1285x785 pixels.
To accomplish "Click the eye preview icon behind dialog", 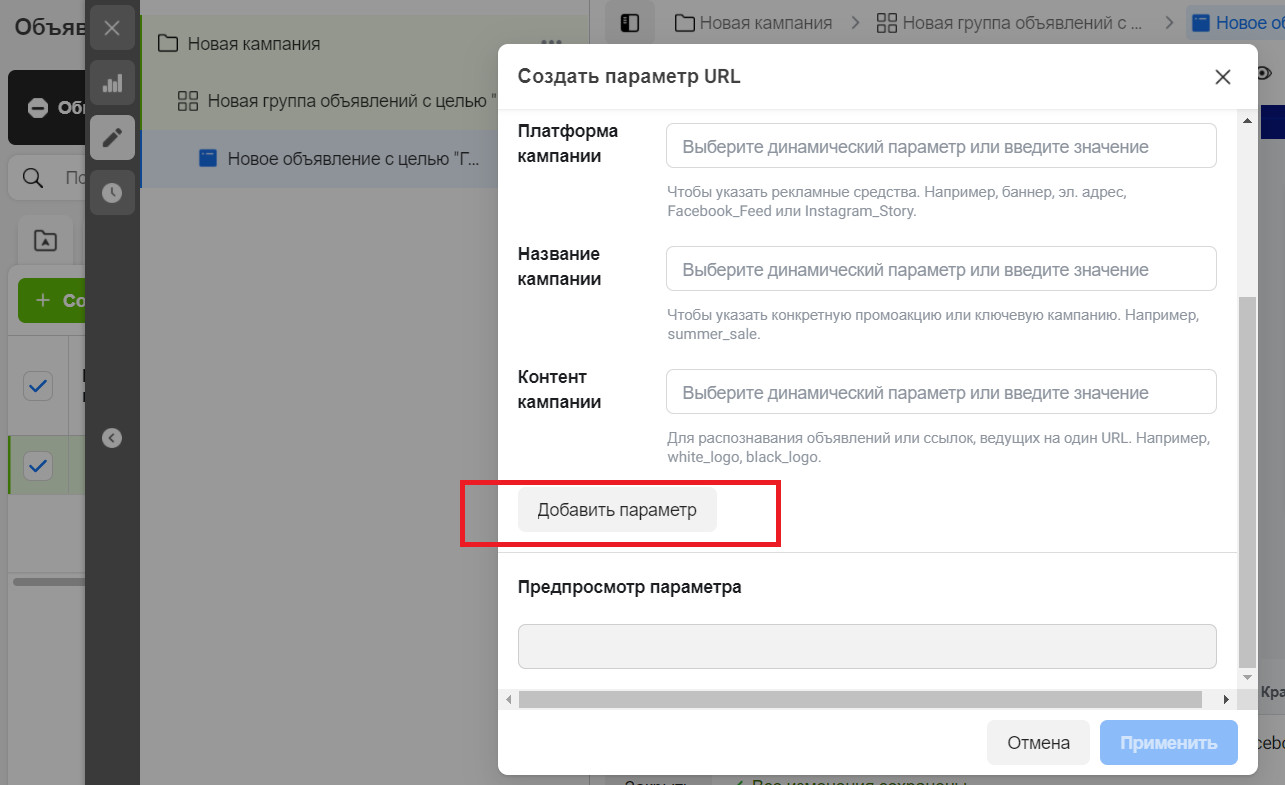I will 1265,73.
